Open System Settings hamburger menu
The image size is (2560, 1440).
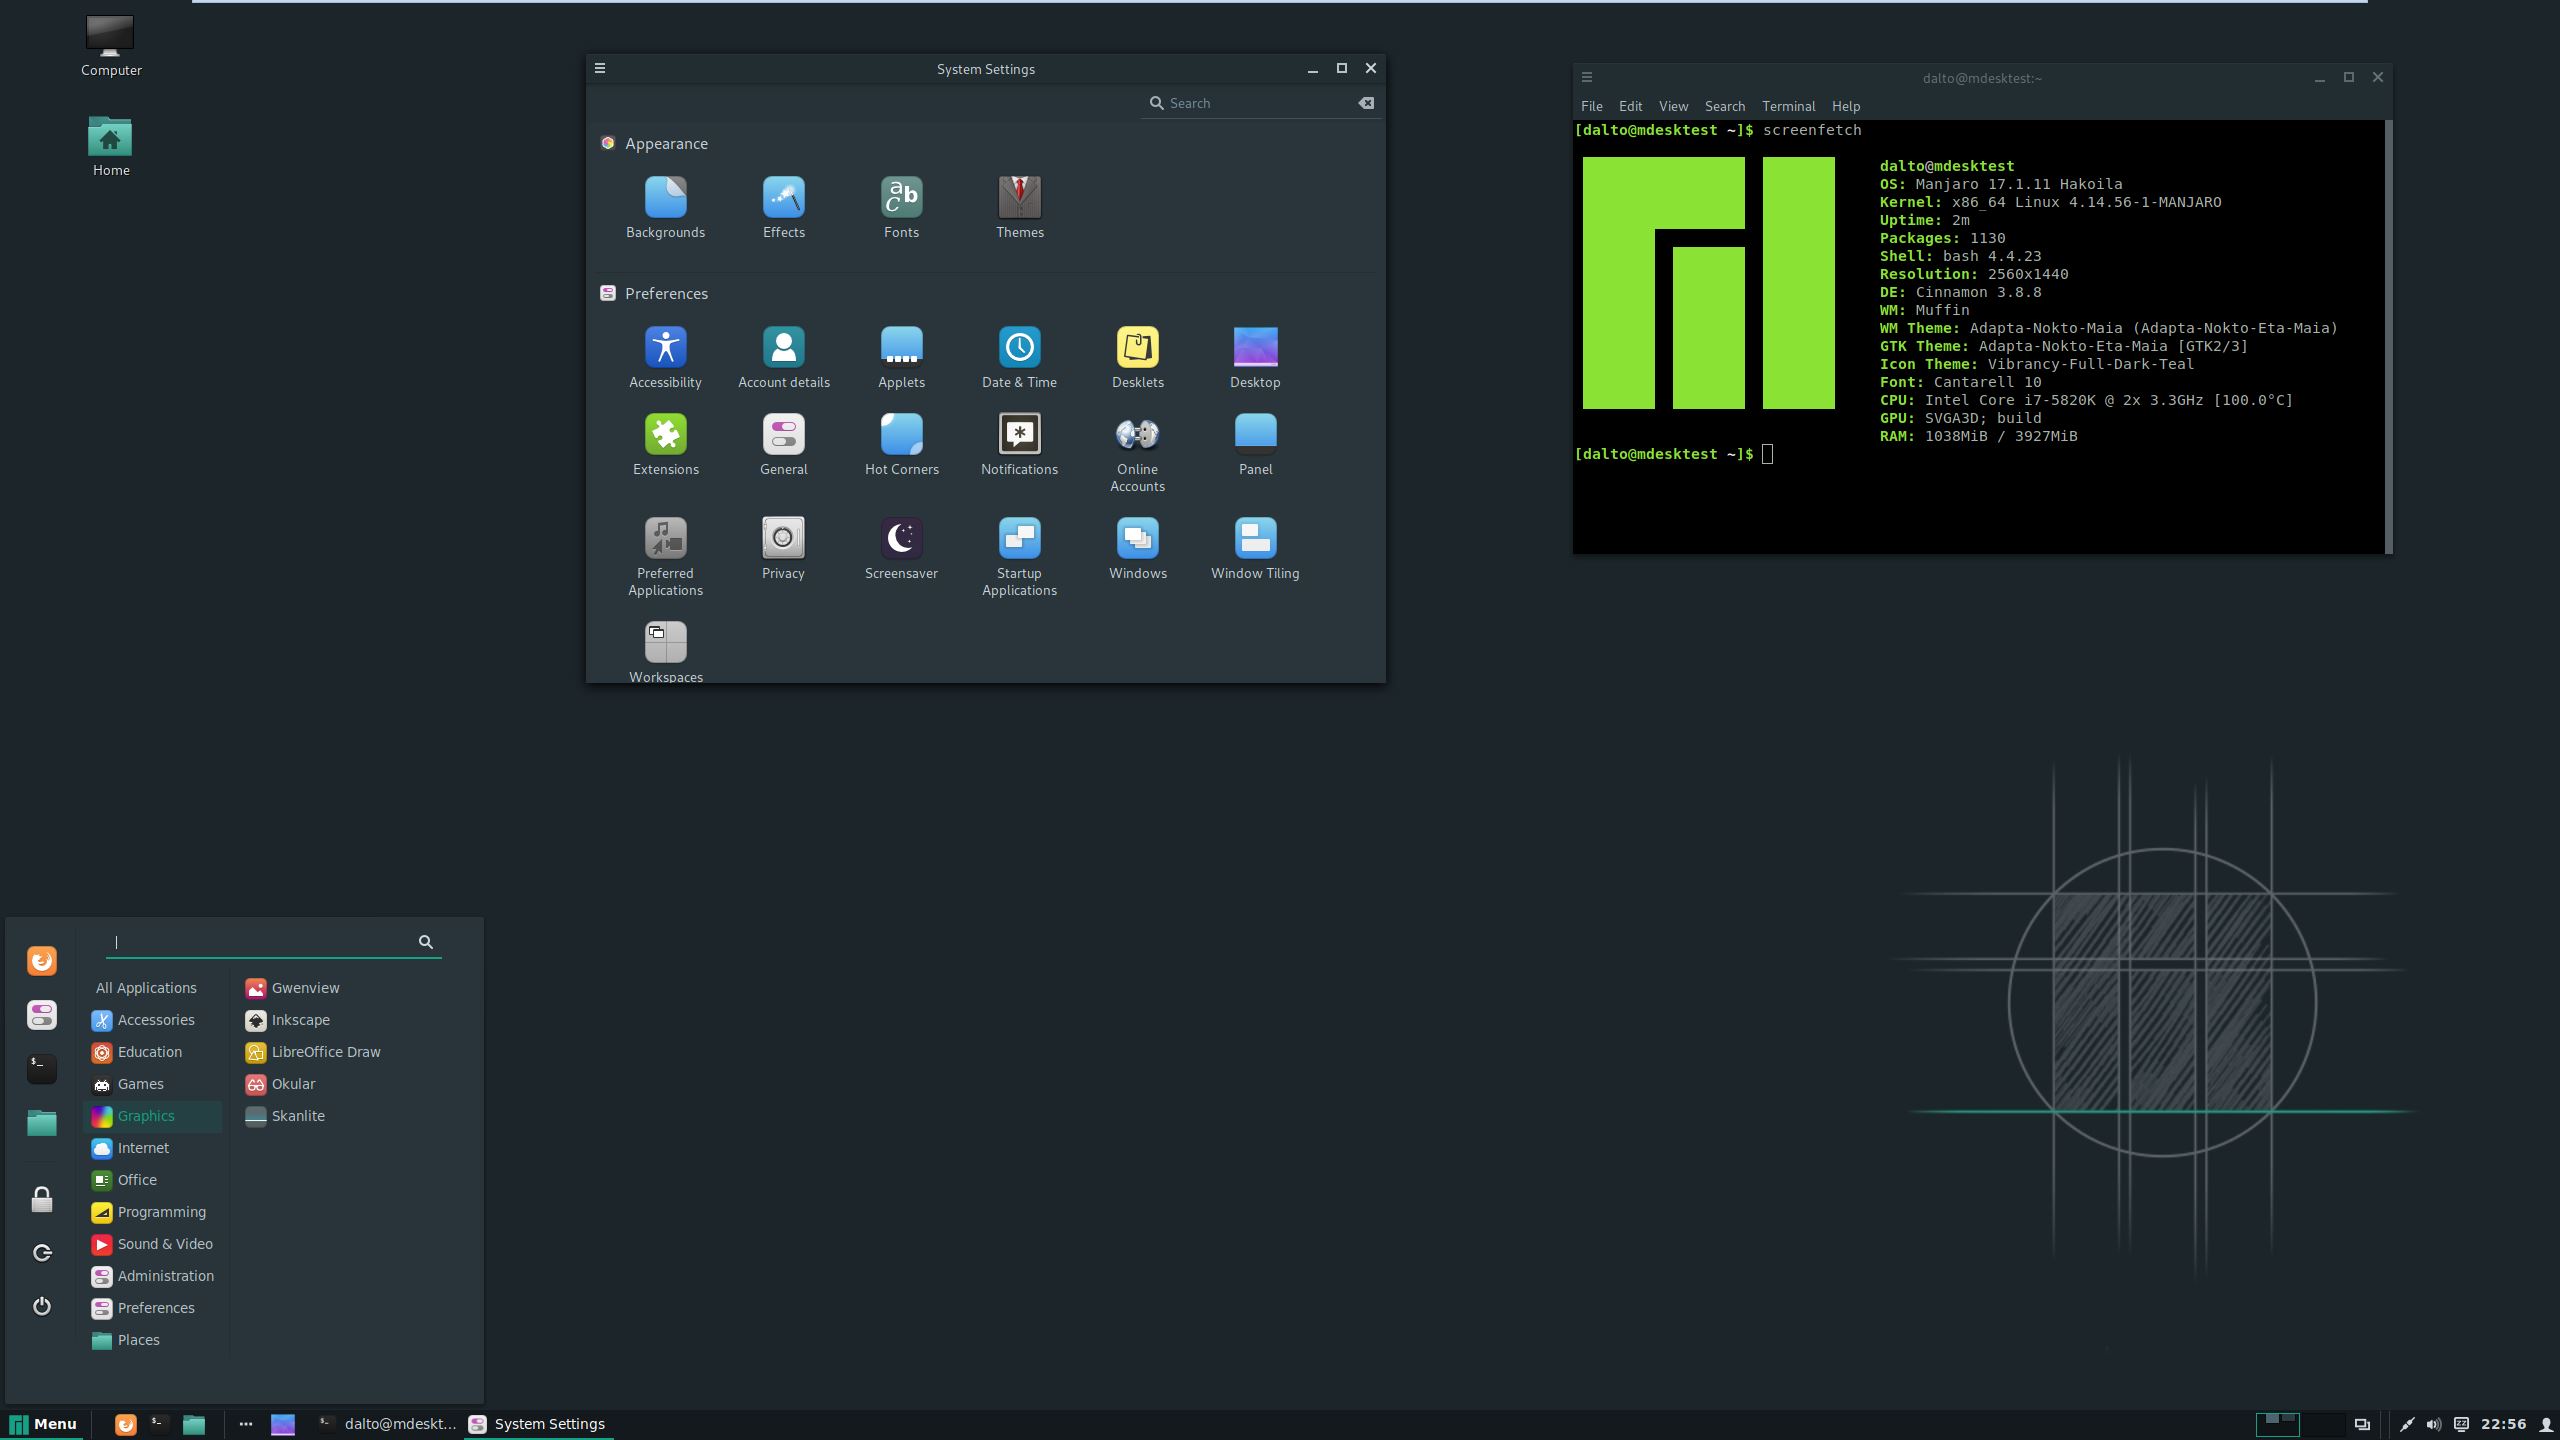tap(600, 68)
